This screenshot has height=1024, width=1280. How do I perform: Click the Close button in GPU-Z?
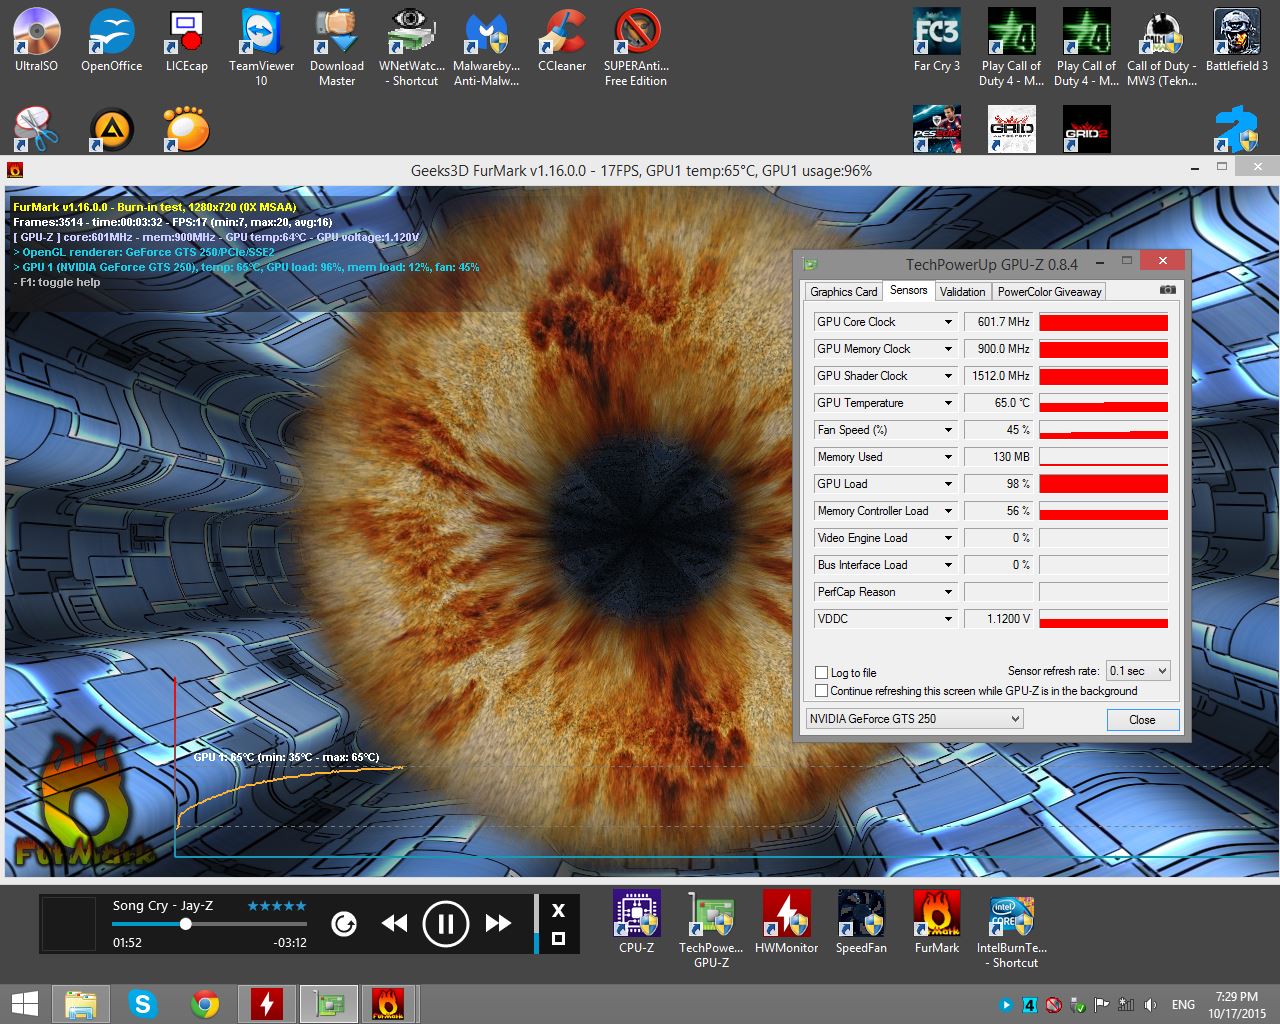[x=1142, y=720]
